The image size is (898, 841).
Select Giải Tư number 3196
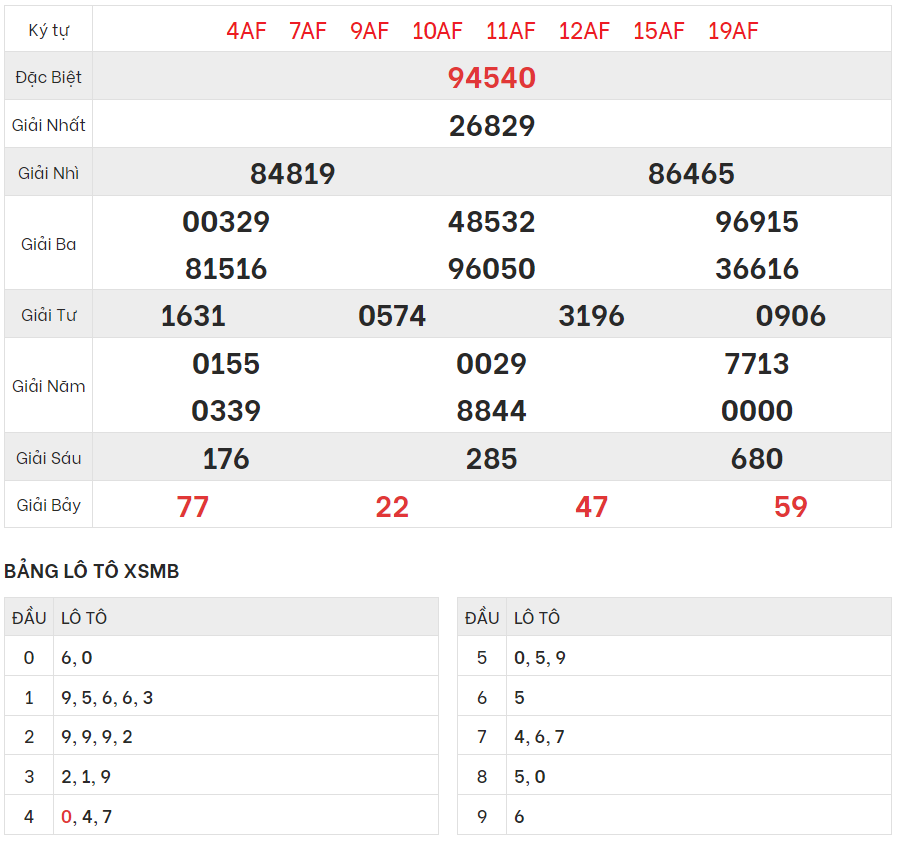coord(591,316)
